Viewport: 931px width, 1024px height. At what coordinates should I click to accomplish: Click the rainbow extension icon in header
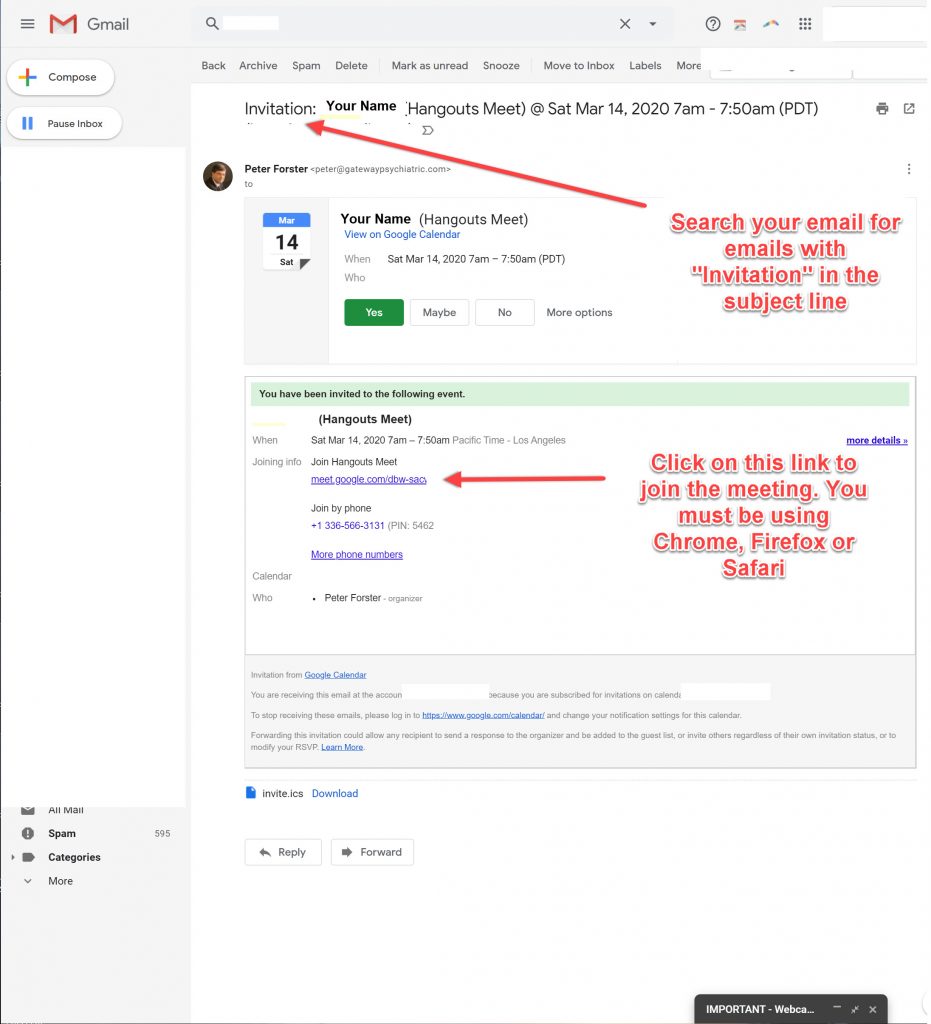[x=771, y=24]
